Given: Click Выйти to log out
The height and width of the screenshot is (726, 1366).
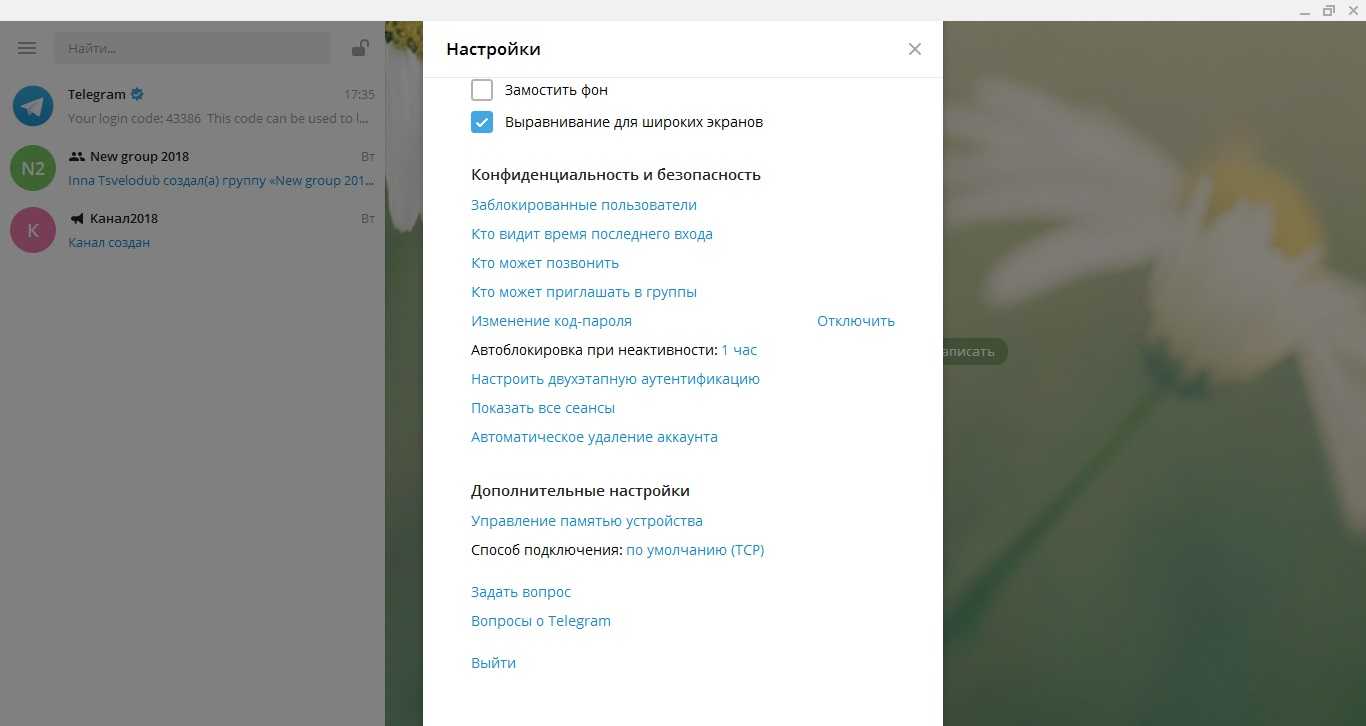Looking at the screenshot, I should (x=493, y=663).
